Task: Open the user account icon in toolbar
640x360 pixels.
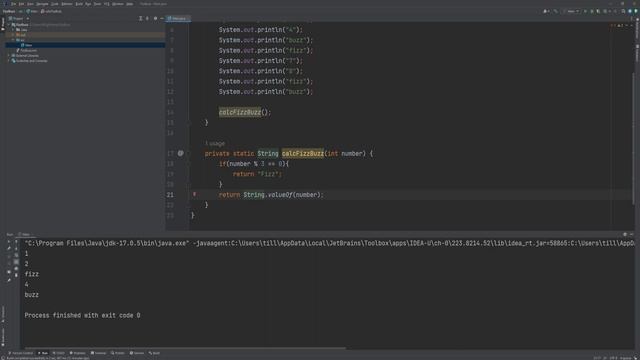Action: (x=546, y=11)
